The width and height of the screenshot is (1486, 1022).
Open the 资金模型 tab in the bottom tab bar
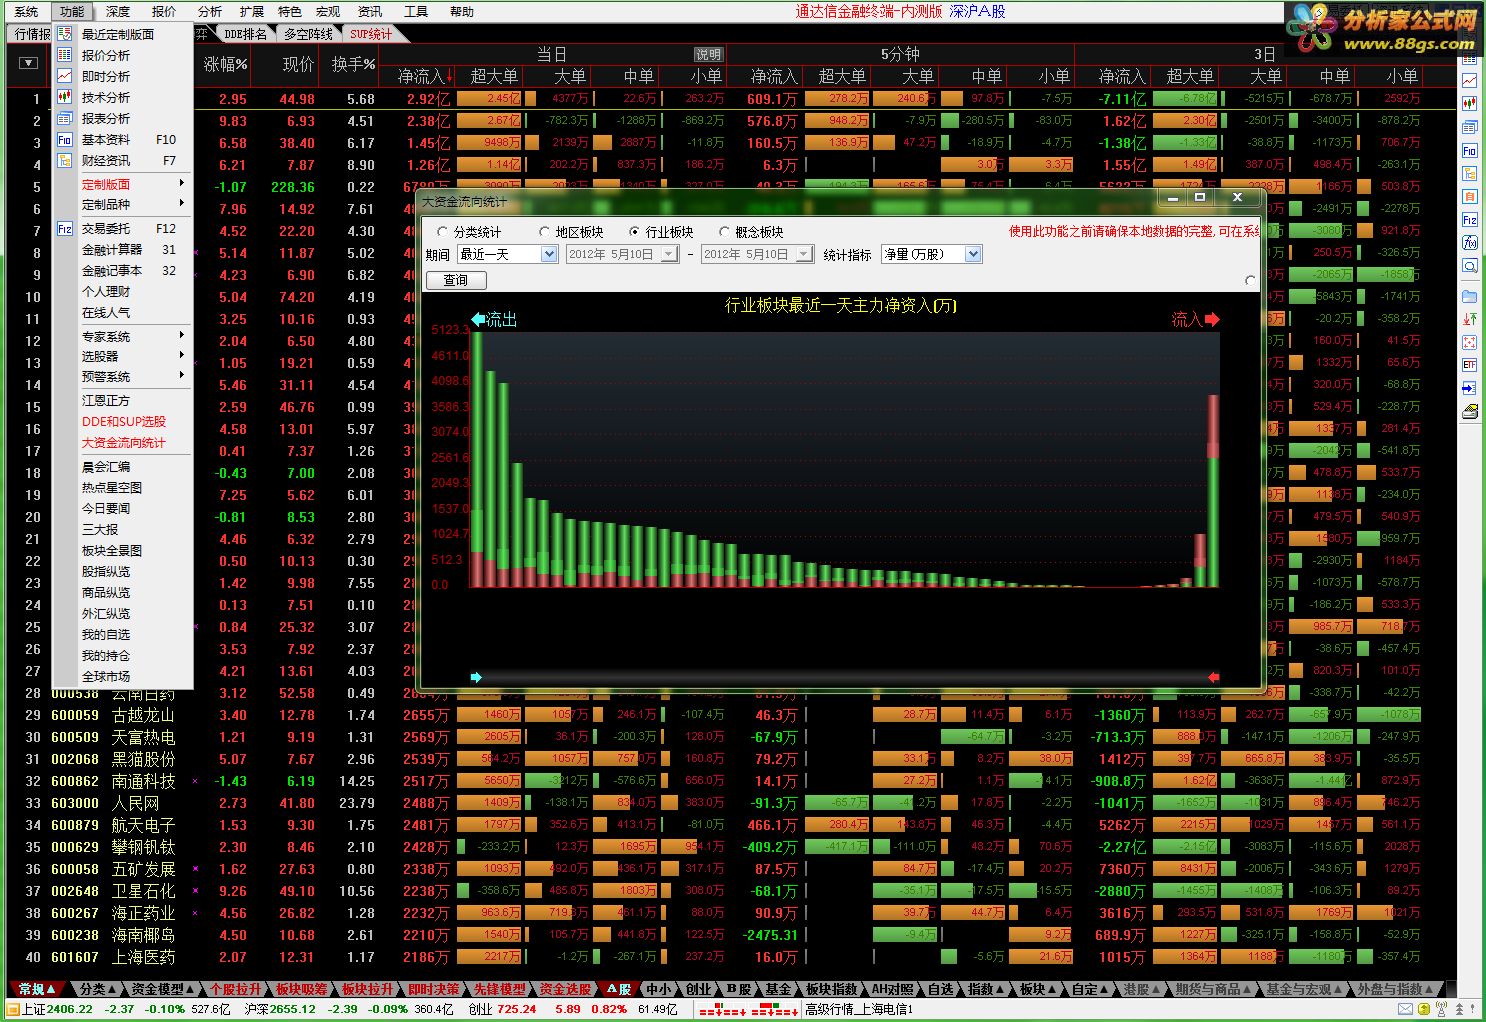(162, 989)
